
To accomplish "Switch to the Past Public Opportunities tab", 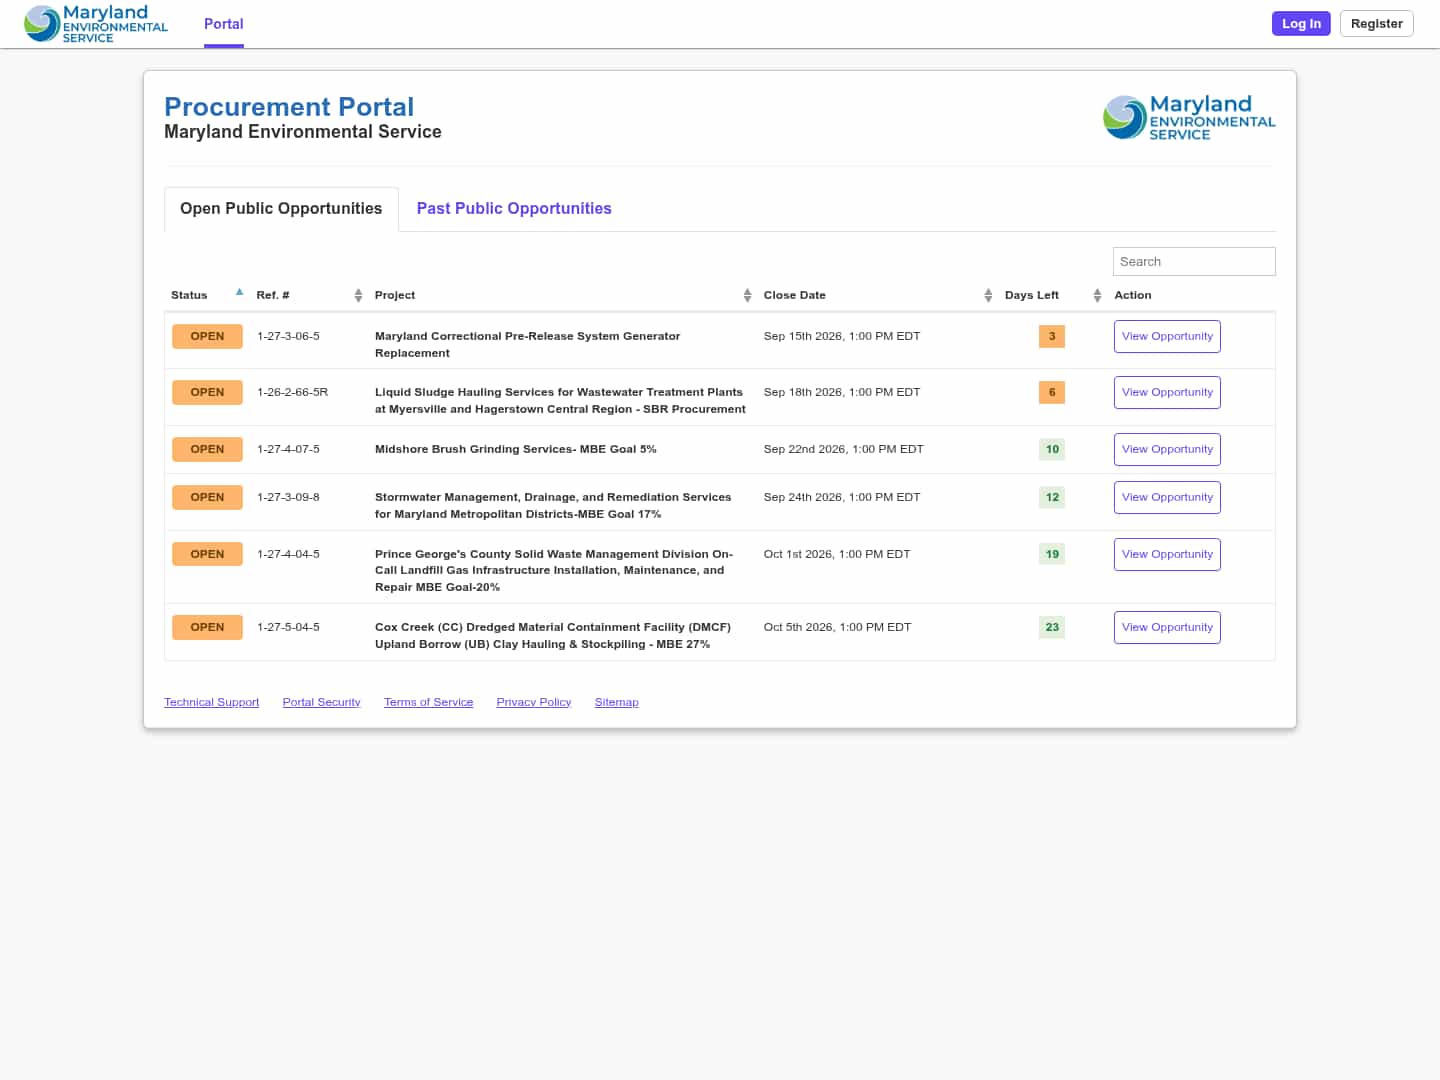I will 514,209.
